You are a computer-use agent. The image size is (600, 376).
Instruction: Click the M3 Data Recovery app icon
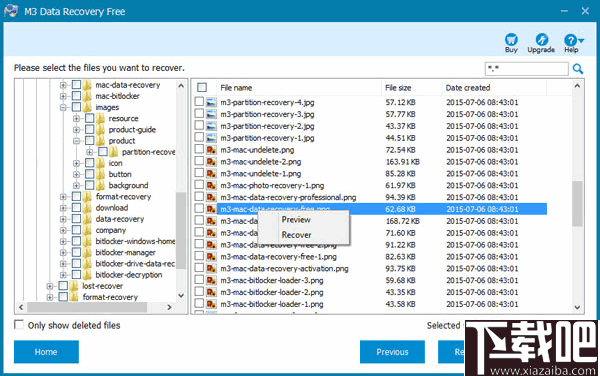11,11
